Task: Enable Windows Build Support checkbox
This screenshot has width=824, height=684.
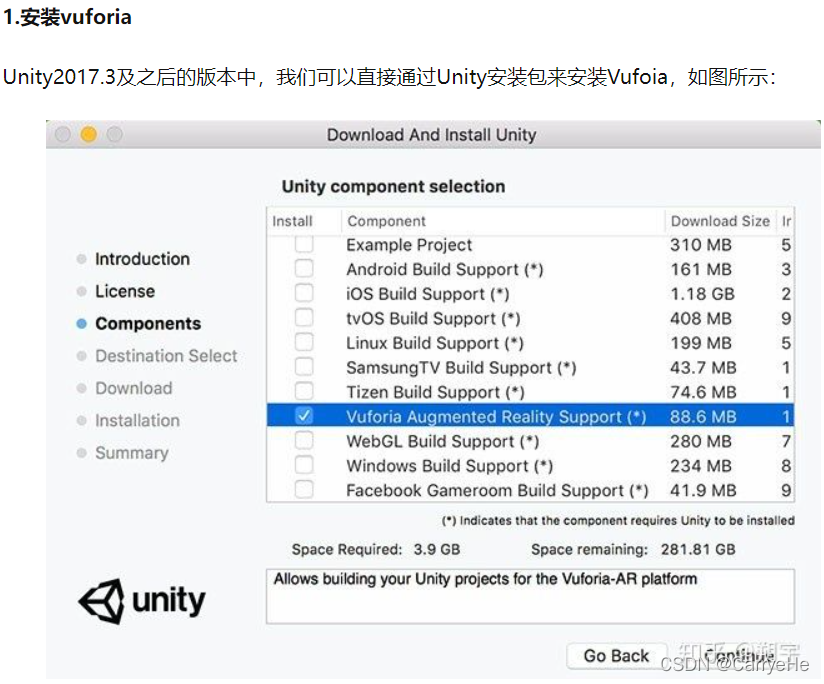Action: [304, 465]
